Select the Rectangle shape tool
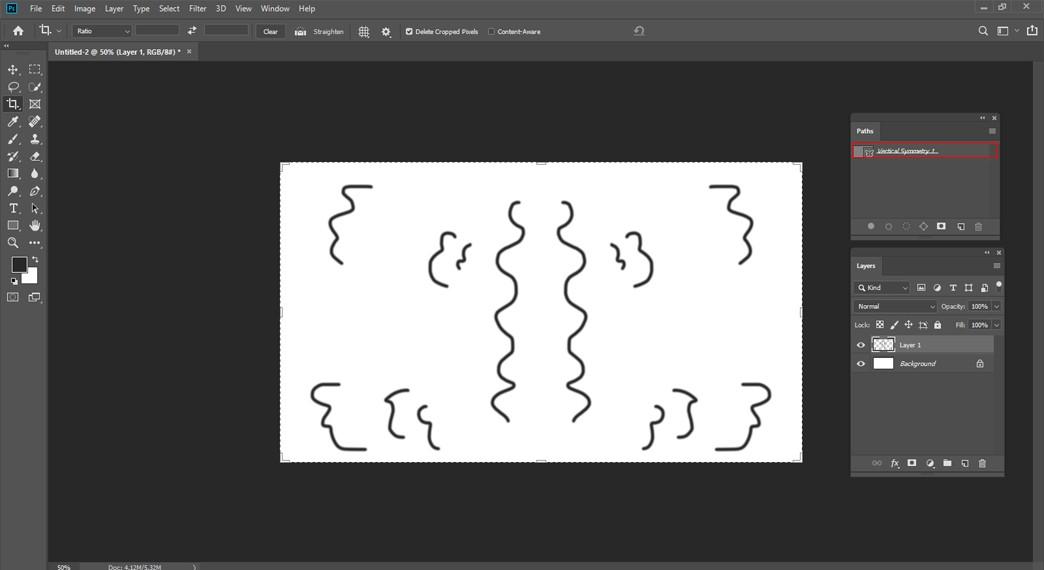The height and width of the screenshot is (570, 1044). click(x=13, y=226)
